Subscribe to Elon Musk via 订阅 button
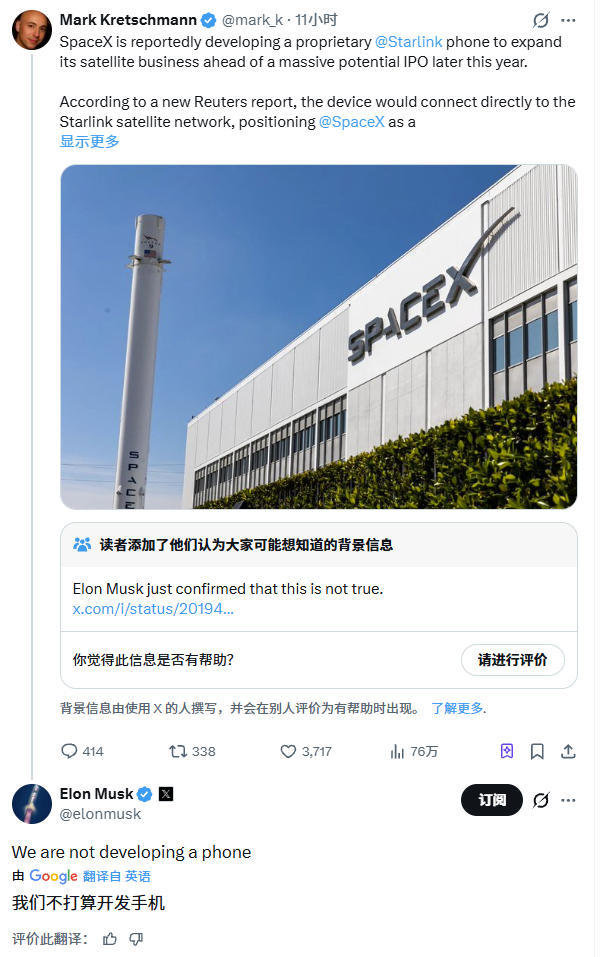Viewport: 603px width, 957px height. (x=492, y=800)
